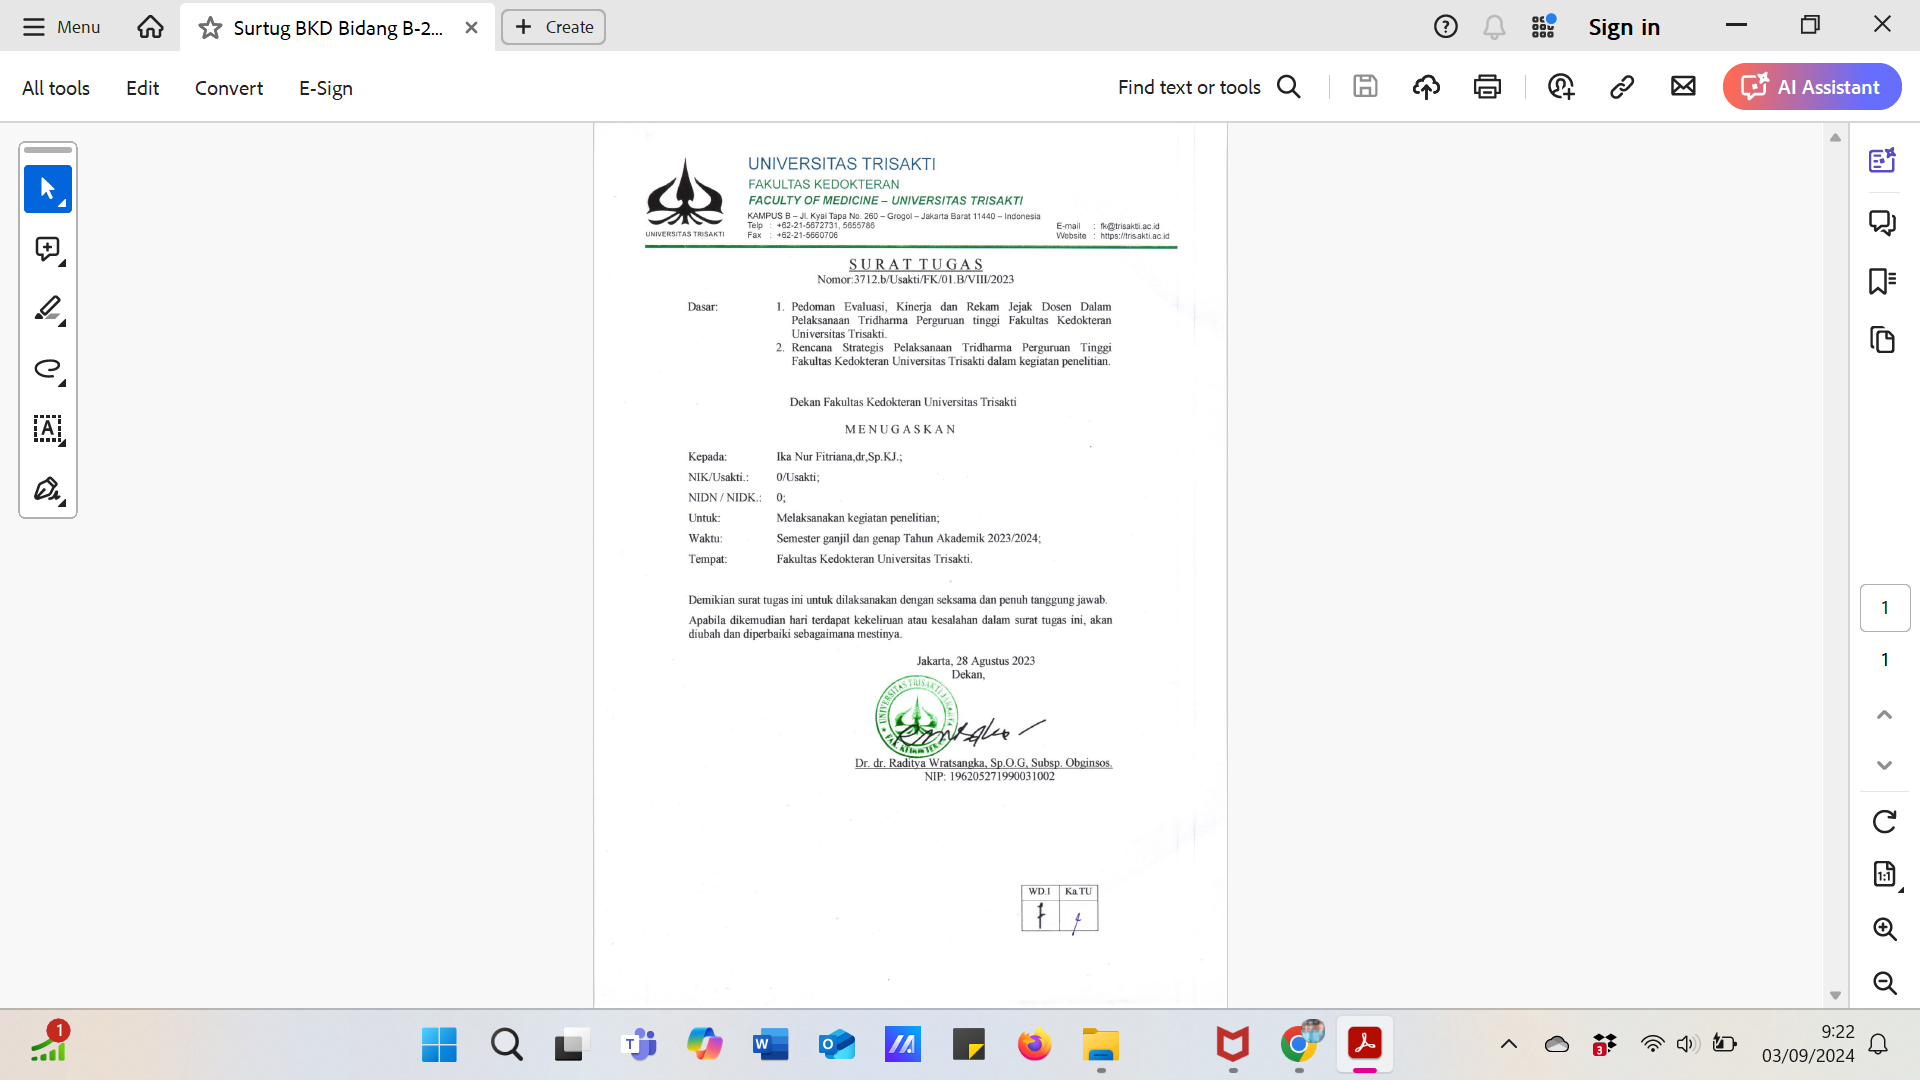
Task: Upload file to cloud storage
Action: click(1426, 87)
